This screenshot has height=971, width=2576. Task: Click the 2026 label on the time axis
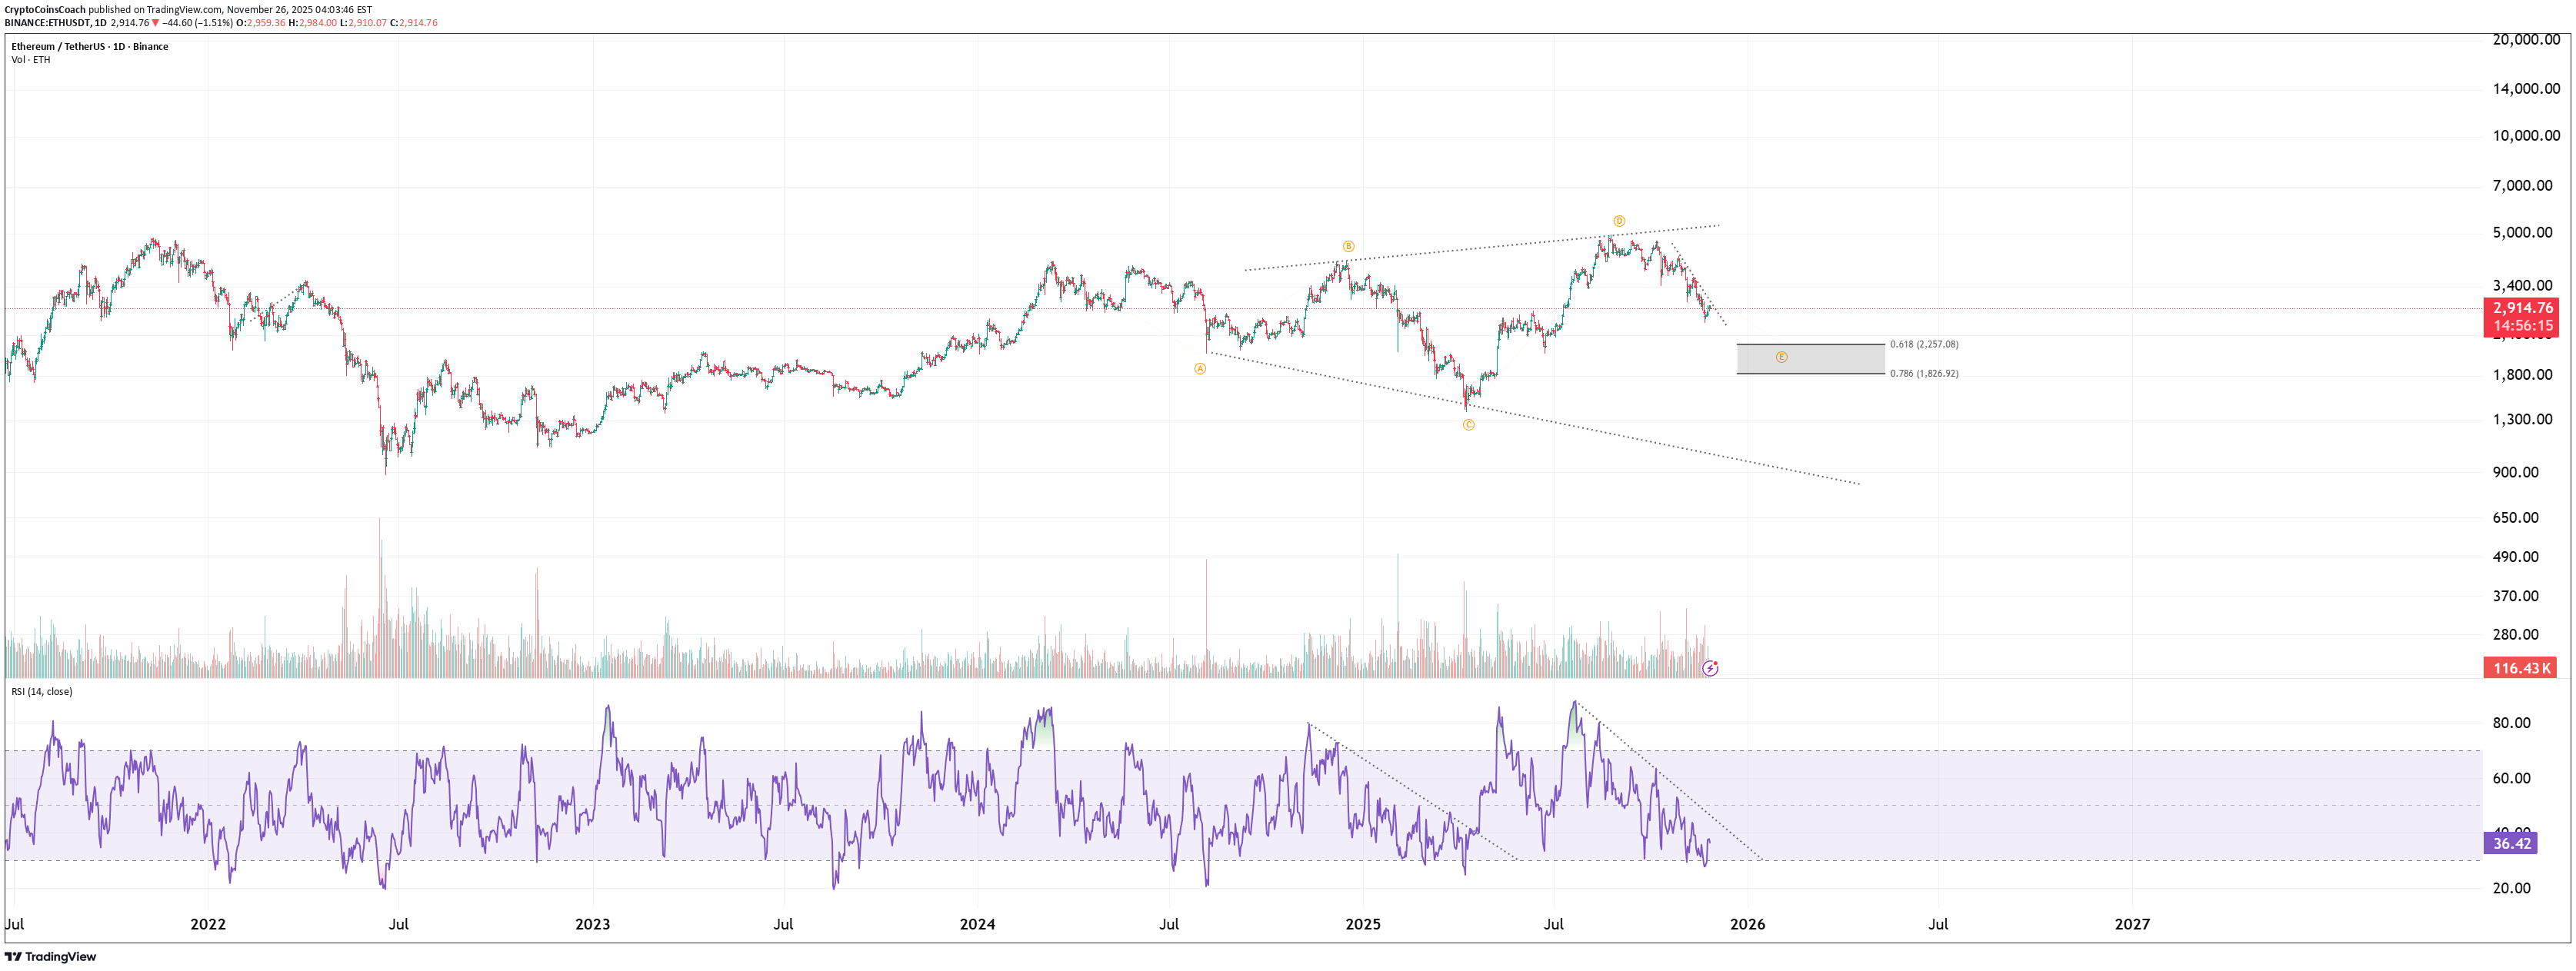1747,924
